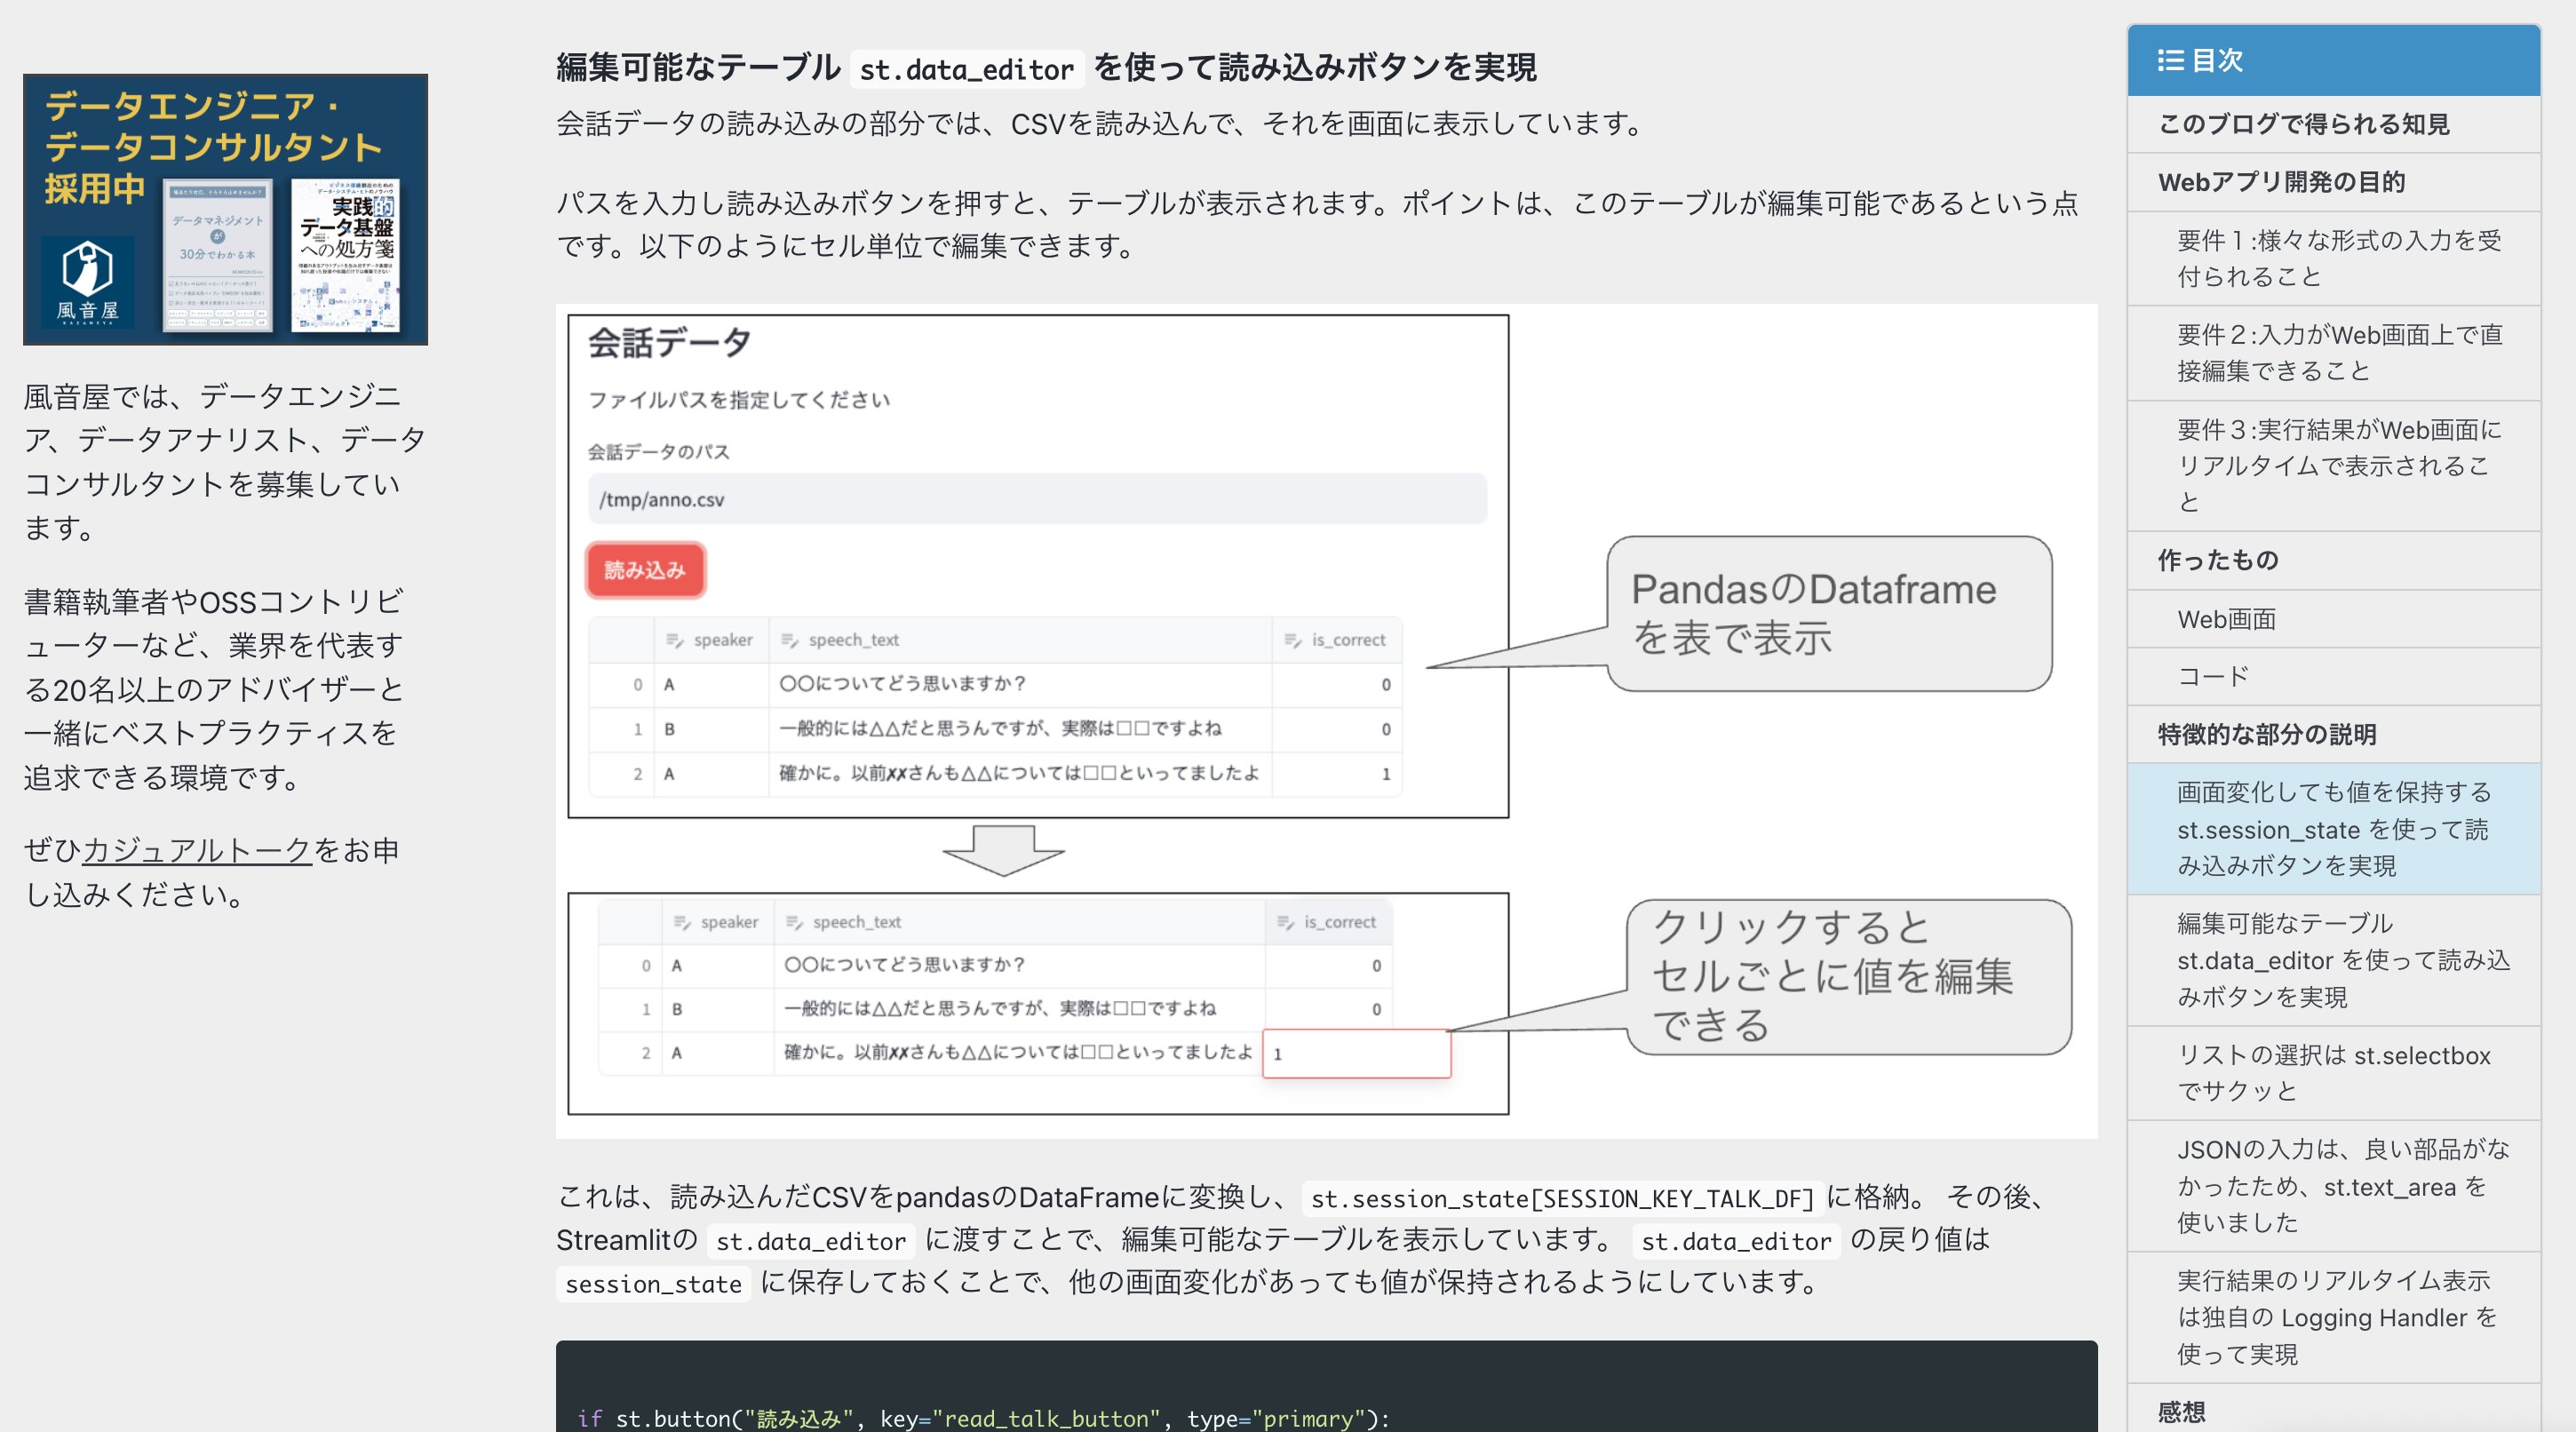Select highlighted st.session_state 読み込みボタン entry
The height and width of the screenshot is (1432, 2576).
click(2334, 829)
